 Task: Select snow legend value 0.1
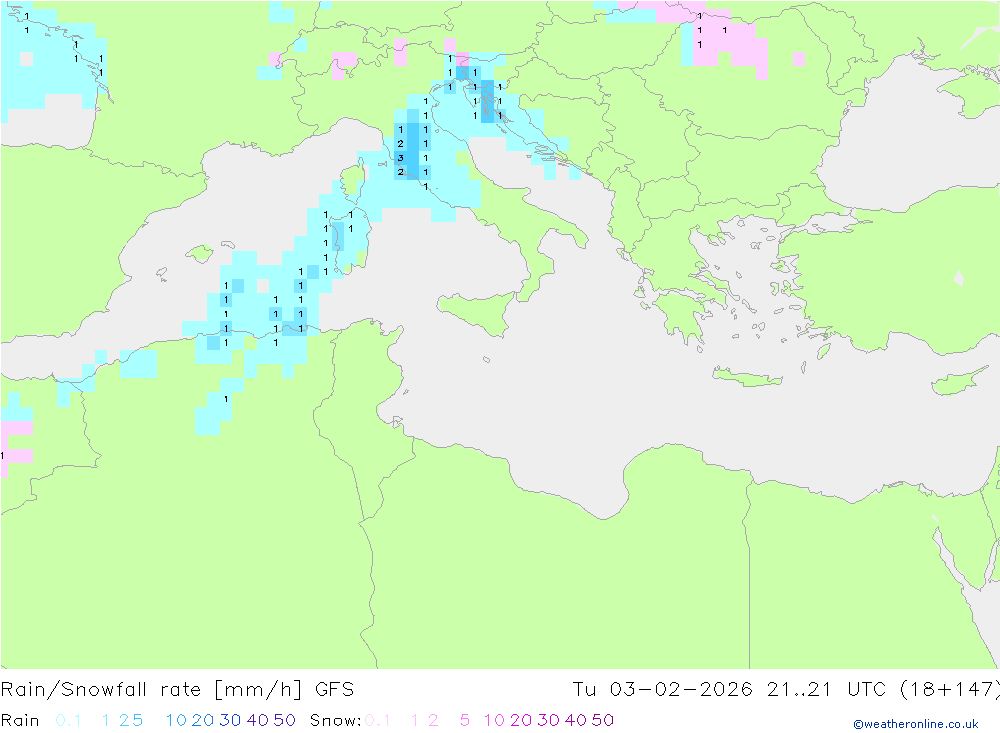pos(377,720)
